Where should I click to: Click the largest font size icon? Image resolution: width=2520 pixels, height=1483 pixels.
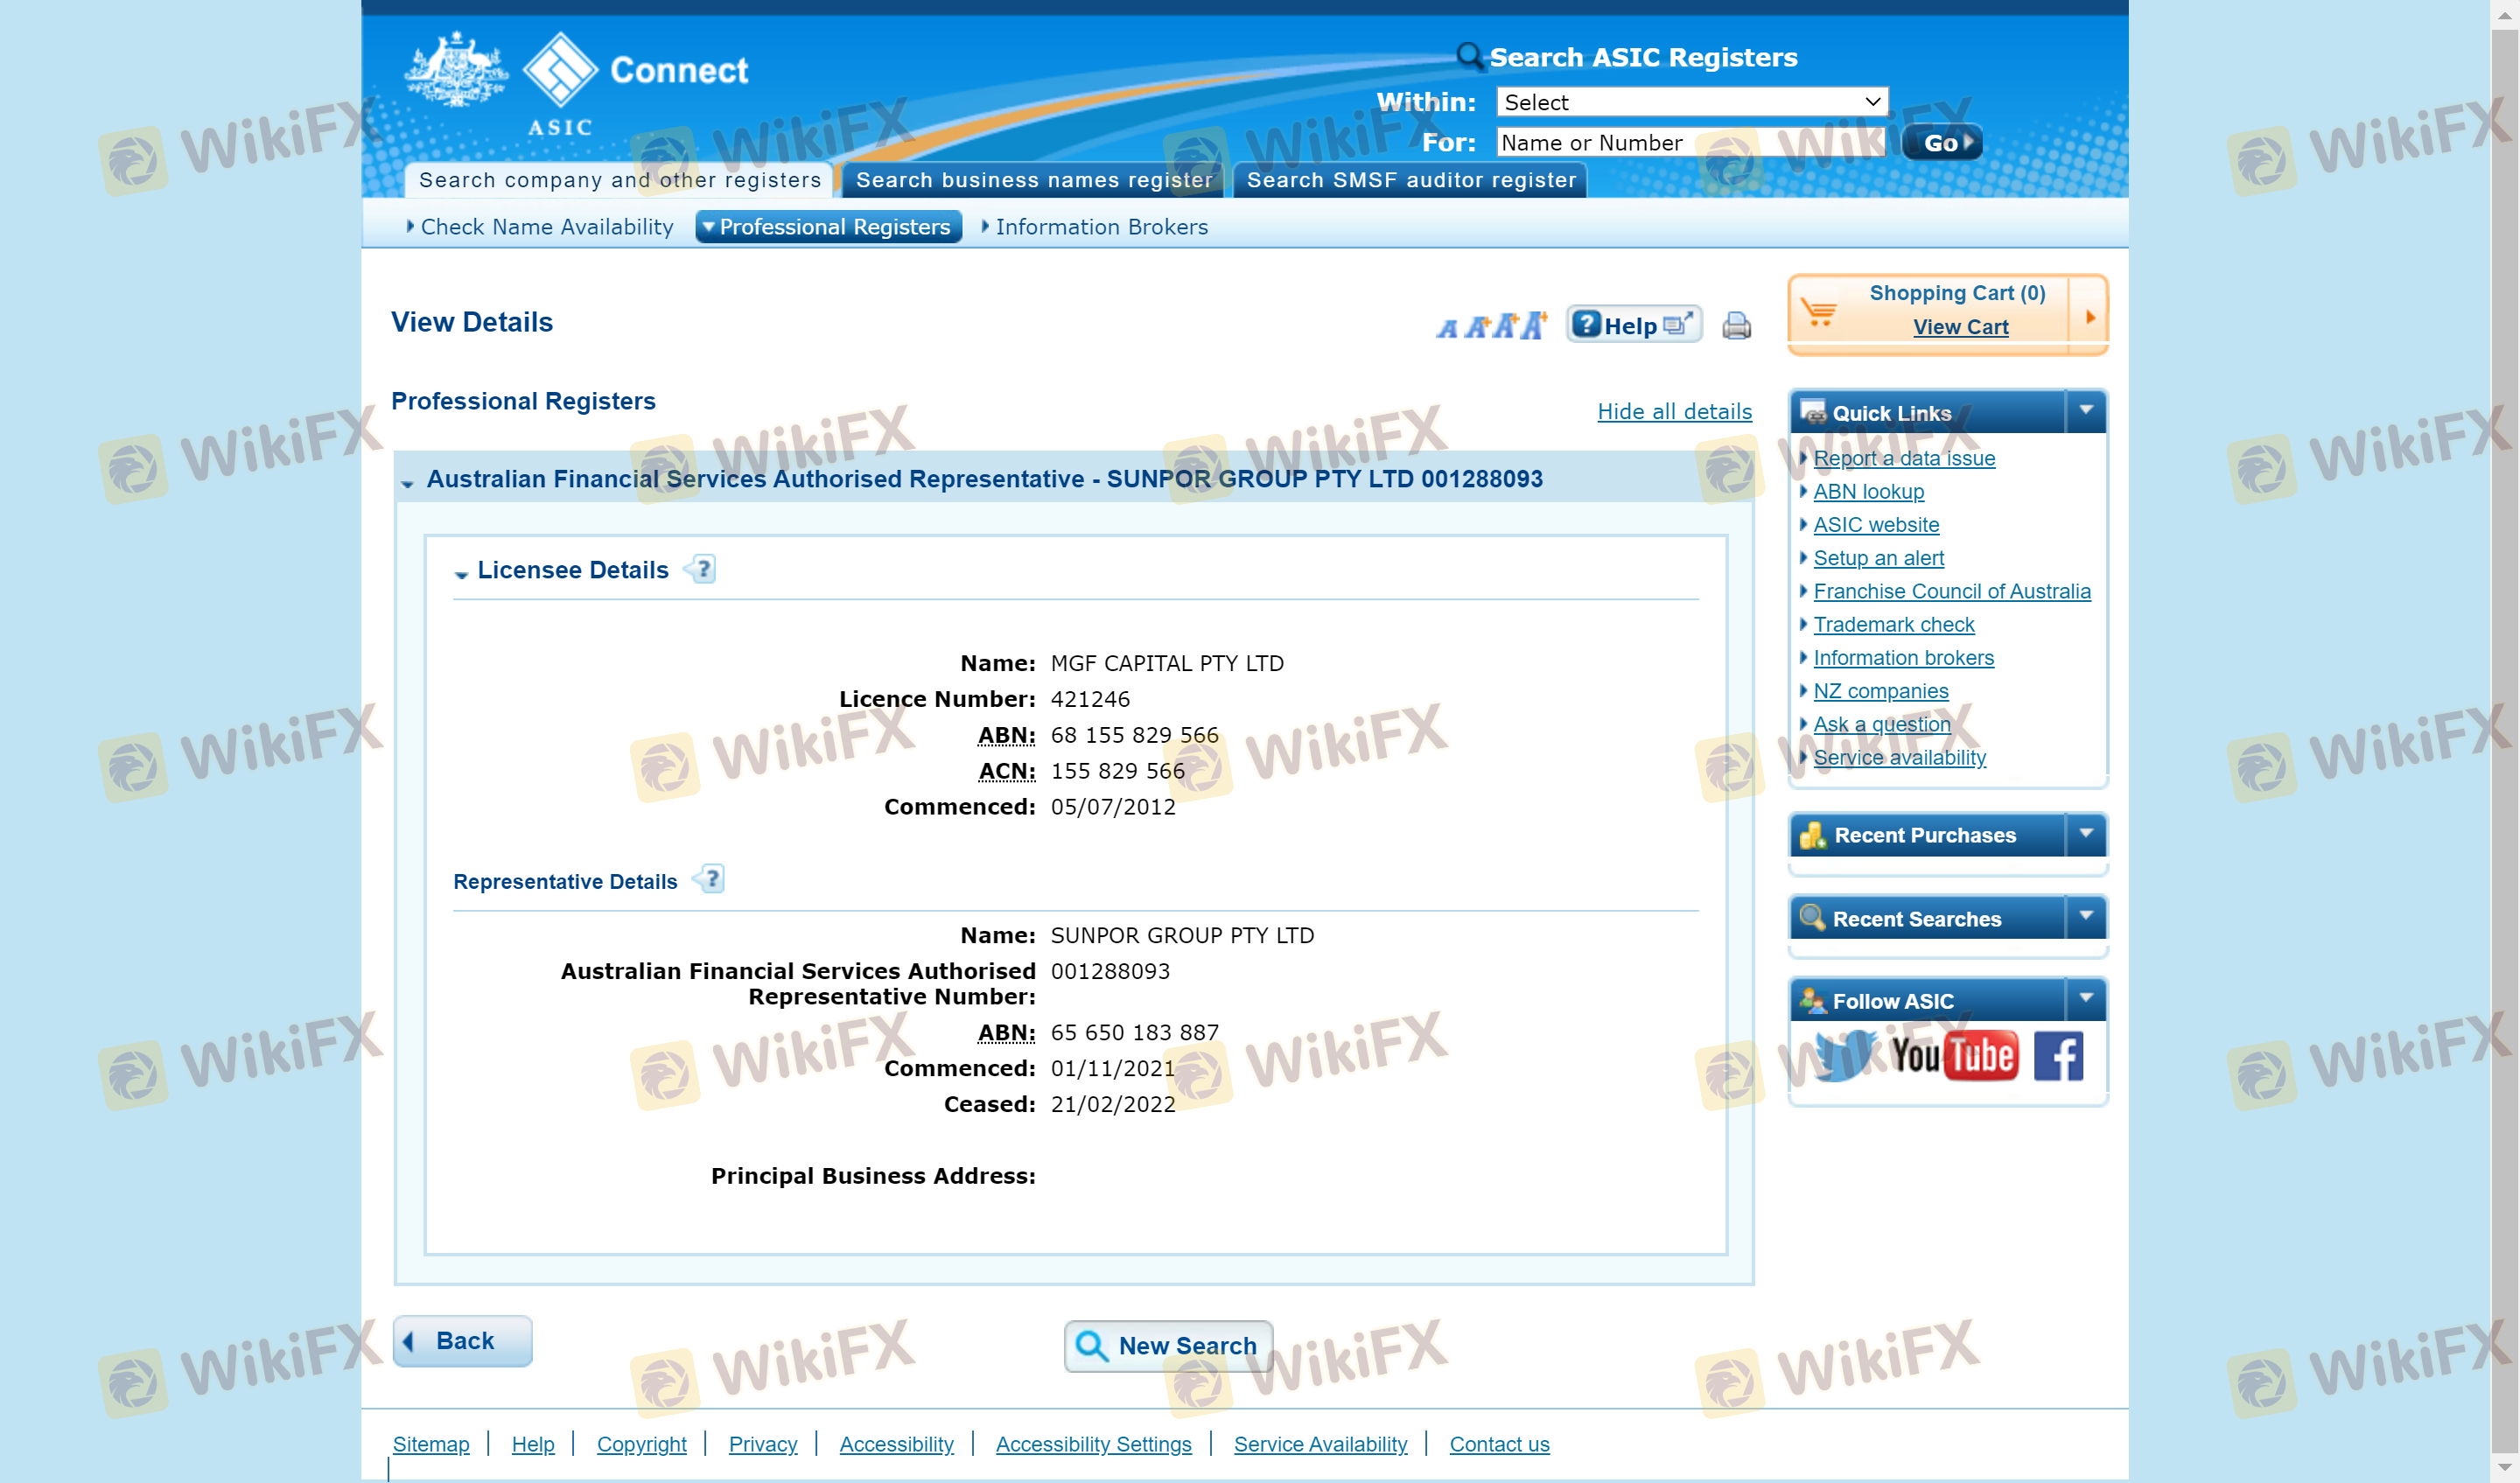click(1534, 325)
